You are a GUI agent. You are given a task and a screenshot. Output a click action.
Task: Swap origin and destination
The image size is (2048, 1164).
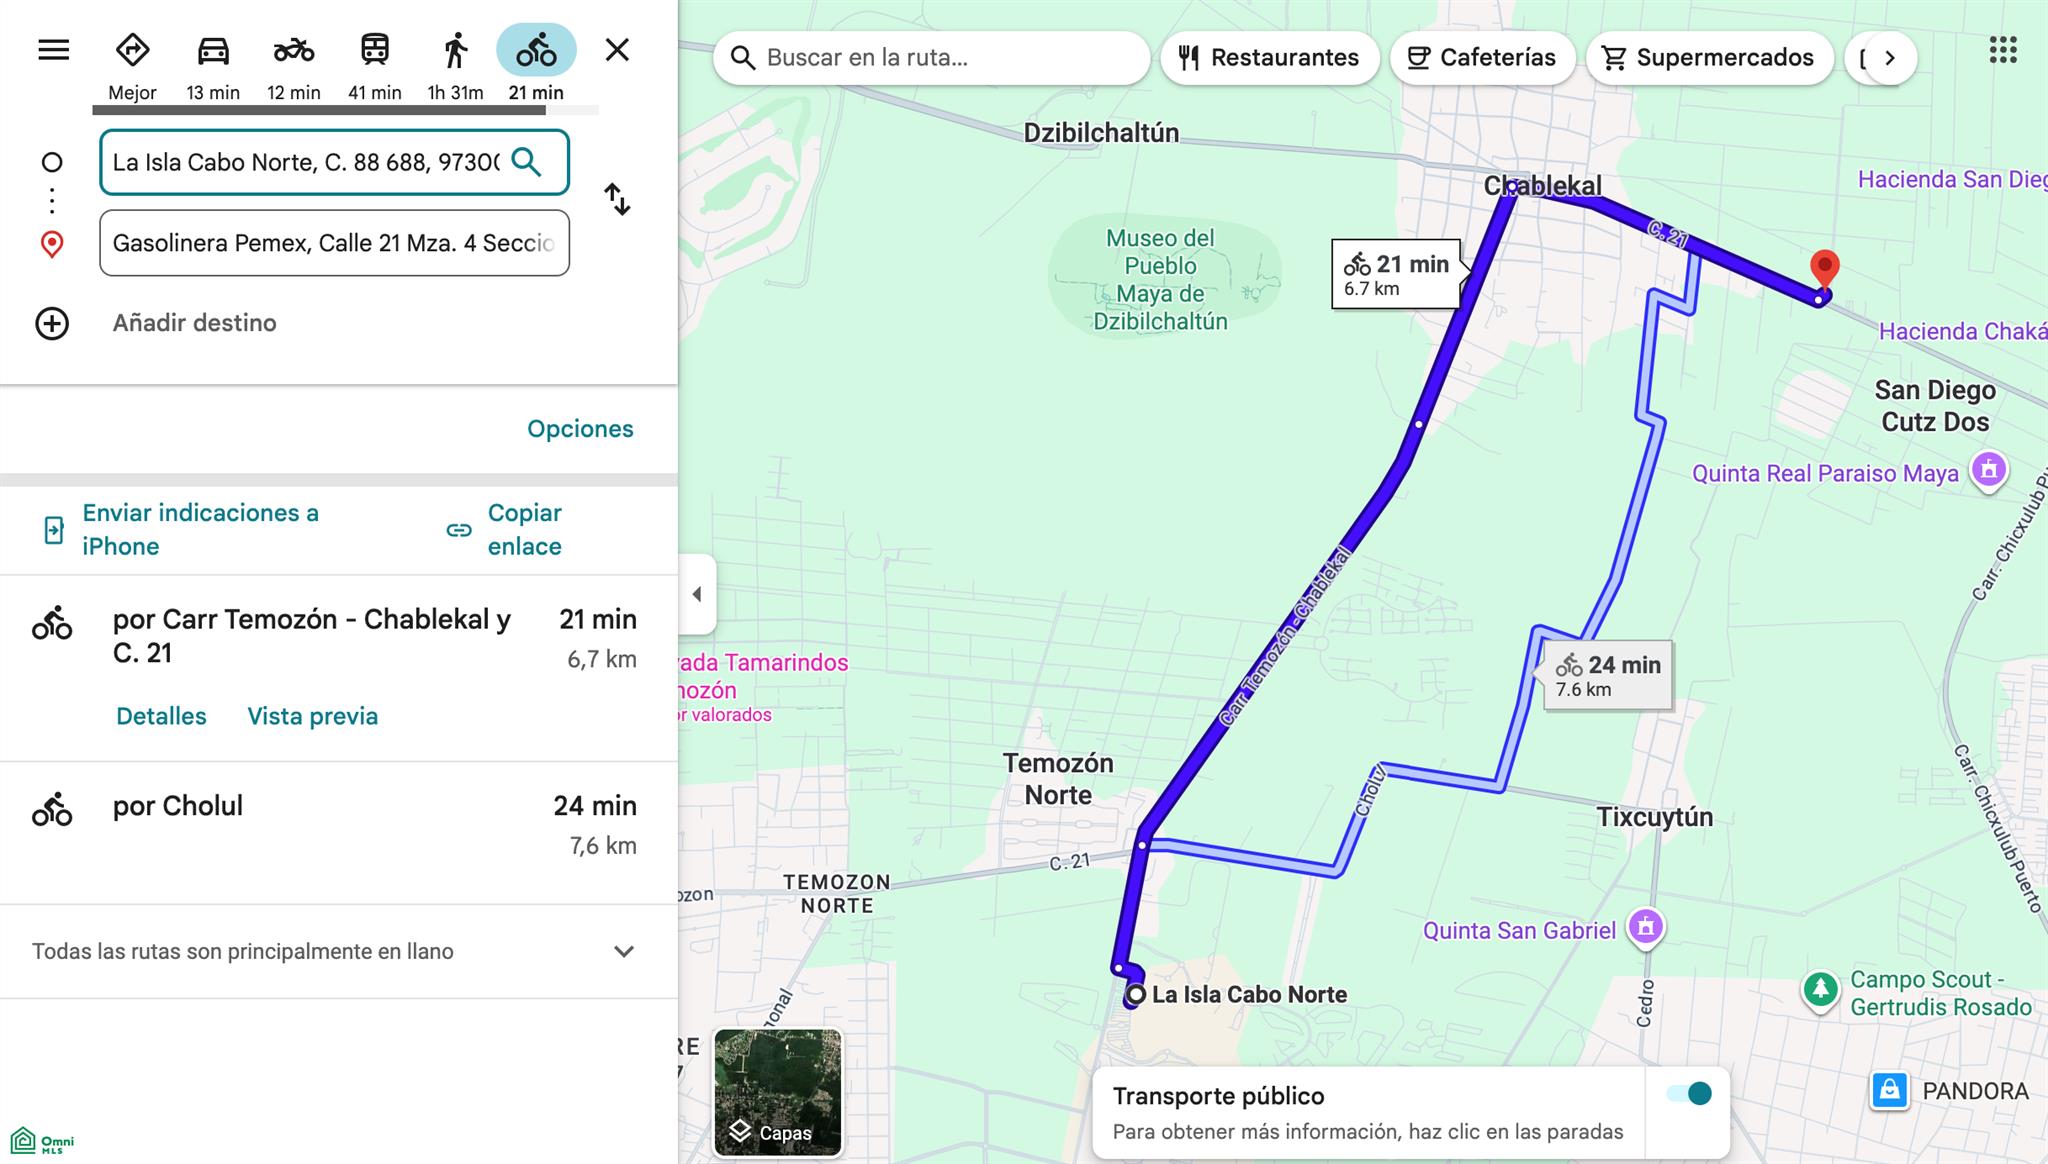pos(617,200)
